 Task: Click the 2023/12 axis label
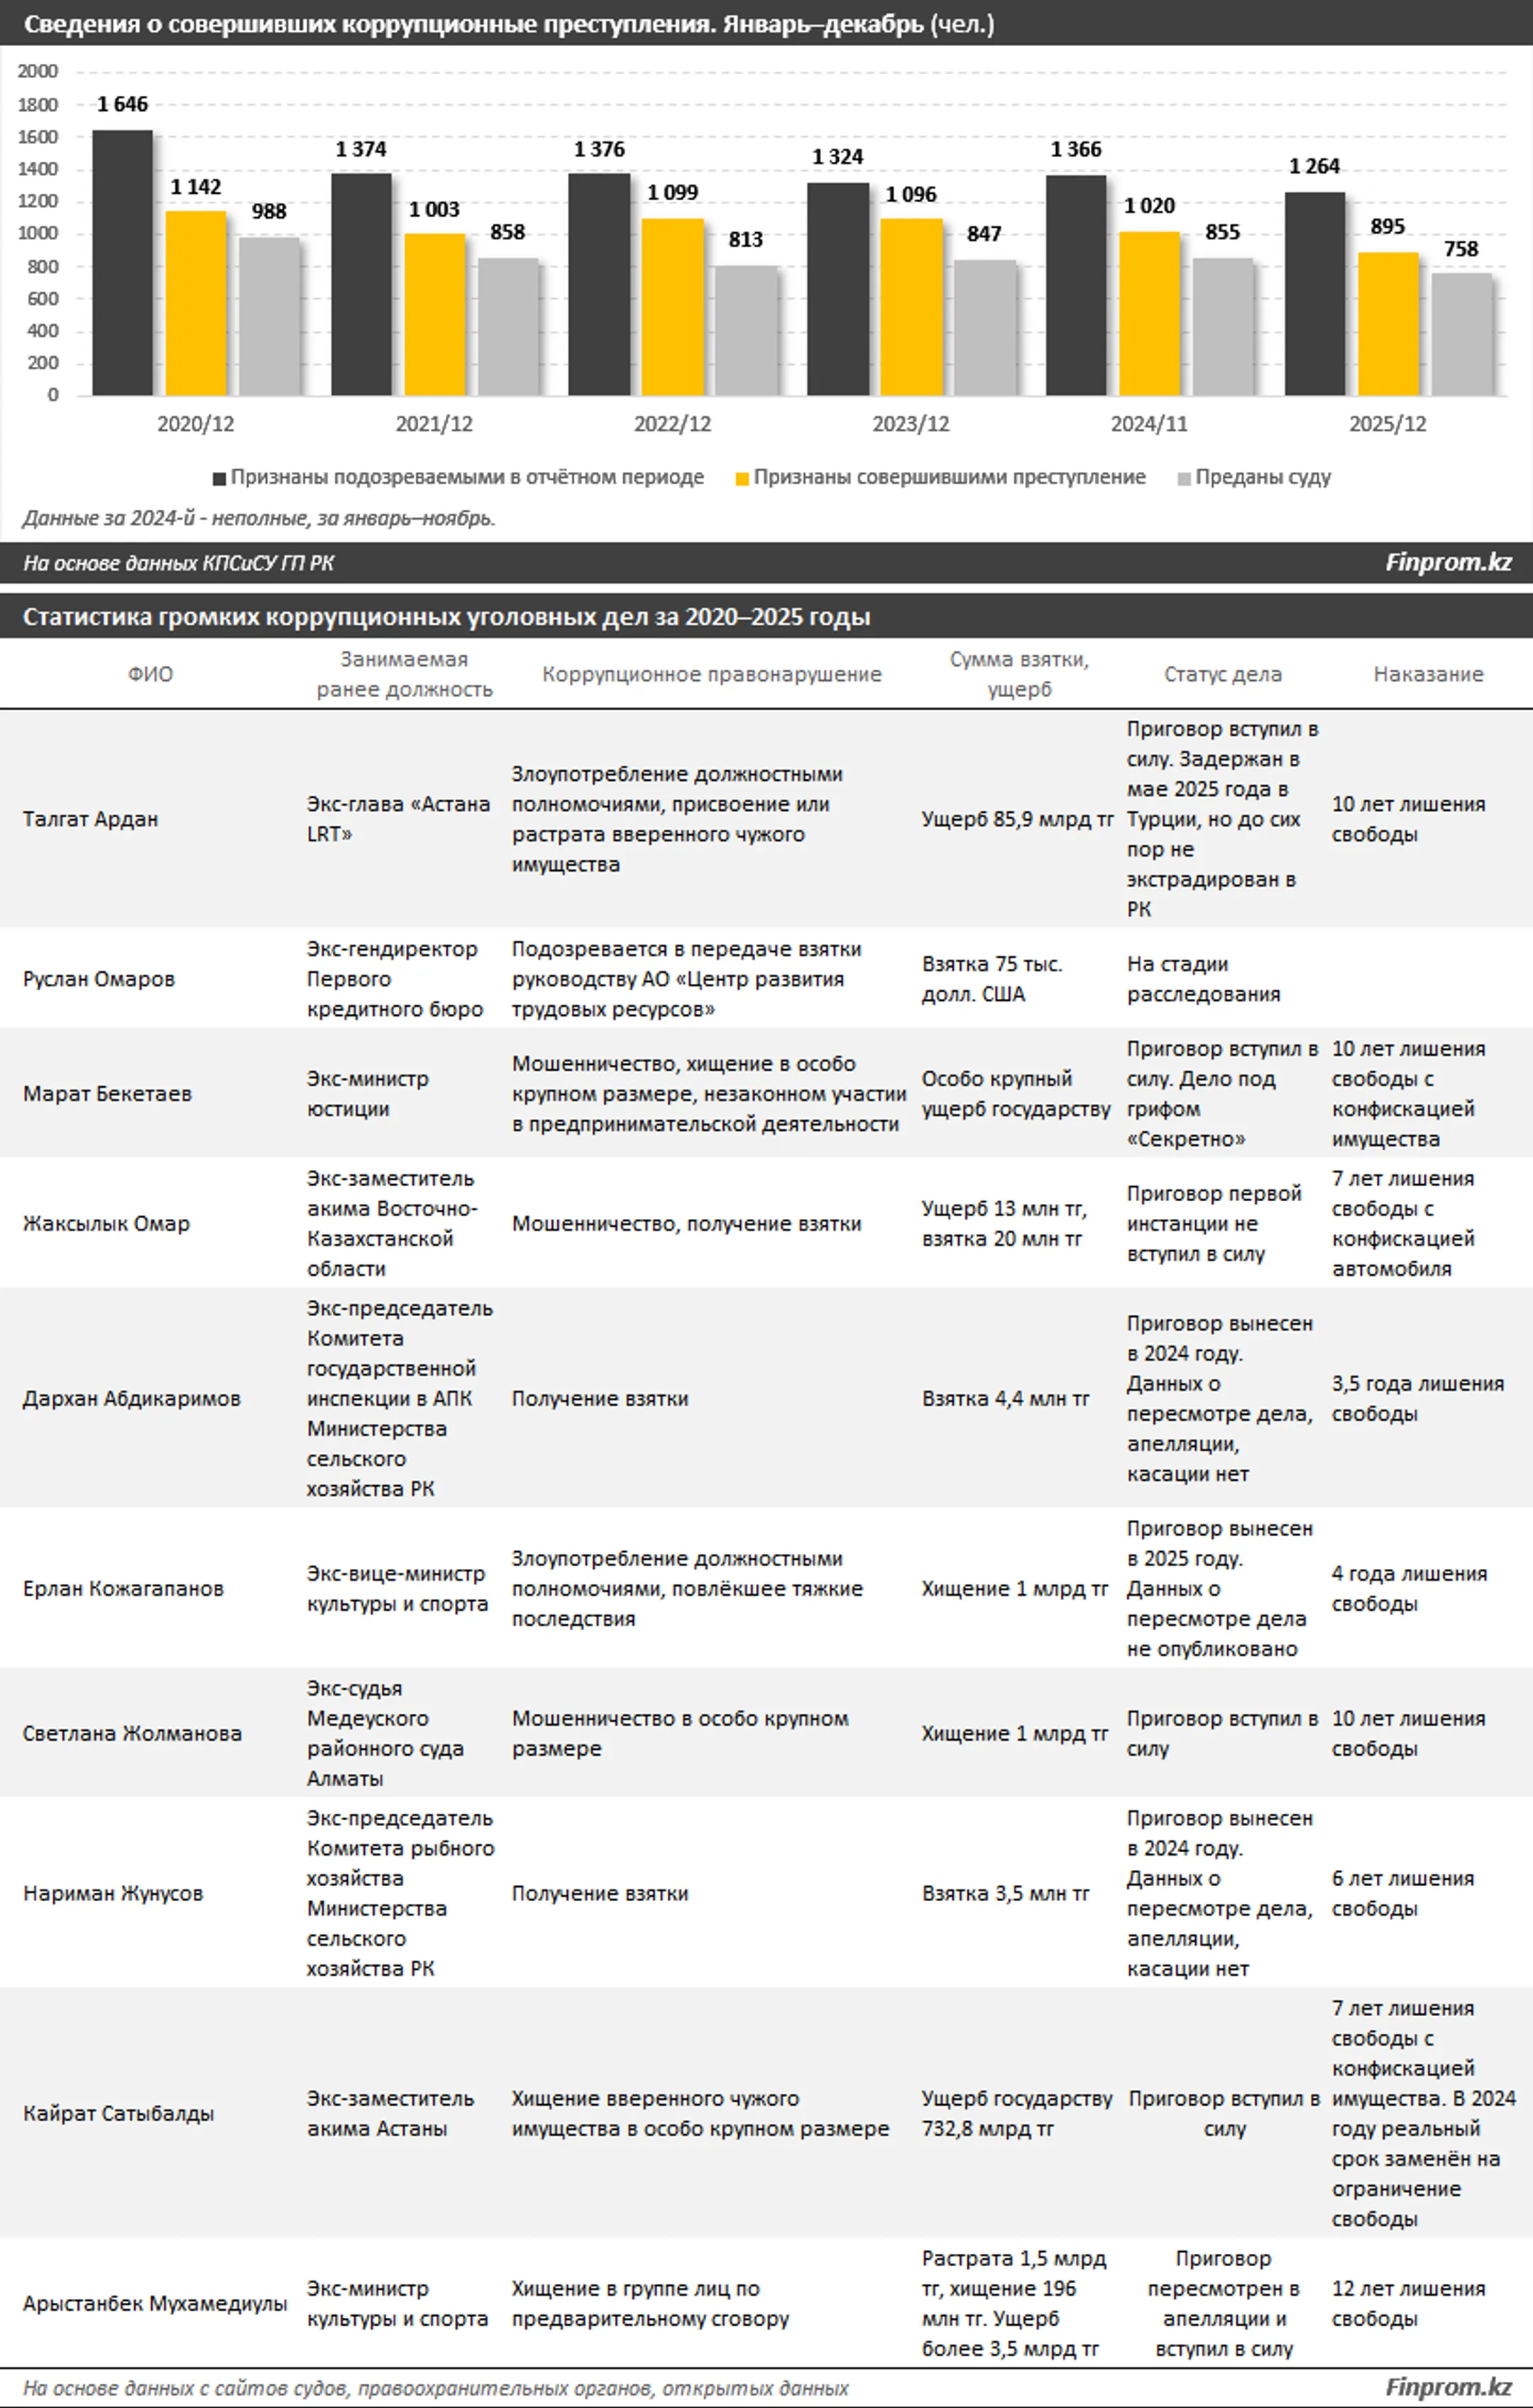910,424
